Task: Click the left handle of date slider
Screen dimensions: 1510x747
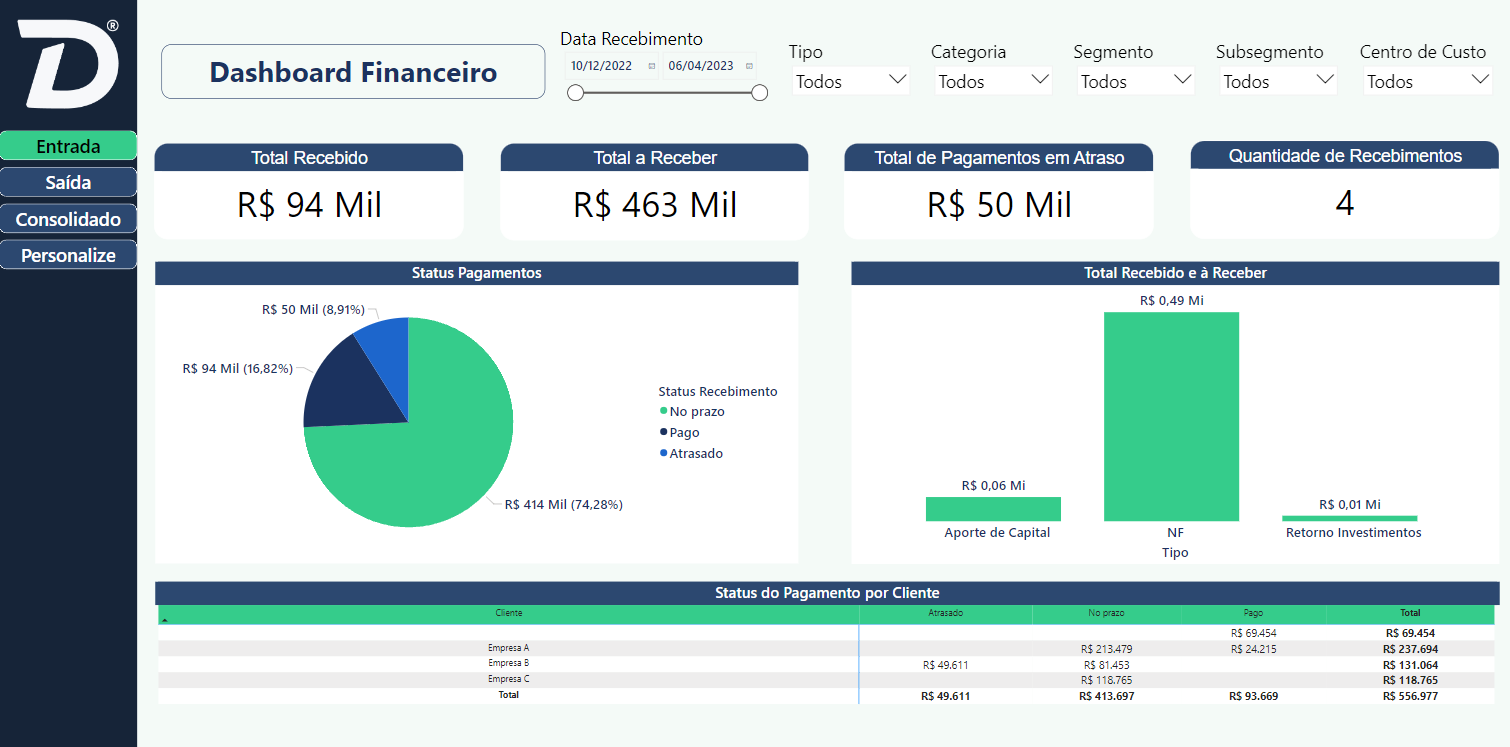Action: [x=575, y=93]
